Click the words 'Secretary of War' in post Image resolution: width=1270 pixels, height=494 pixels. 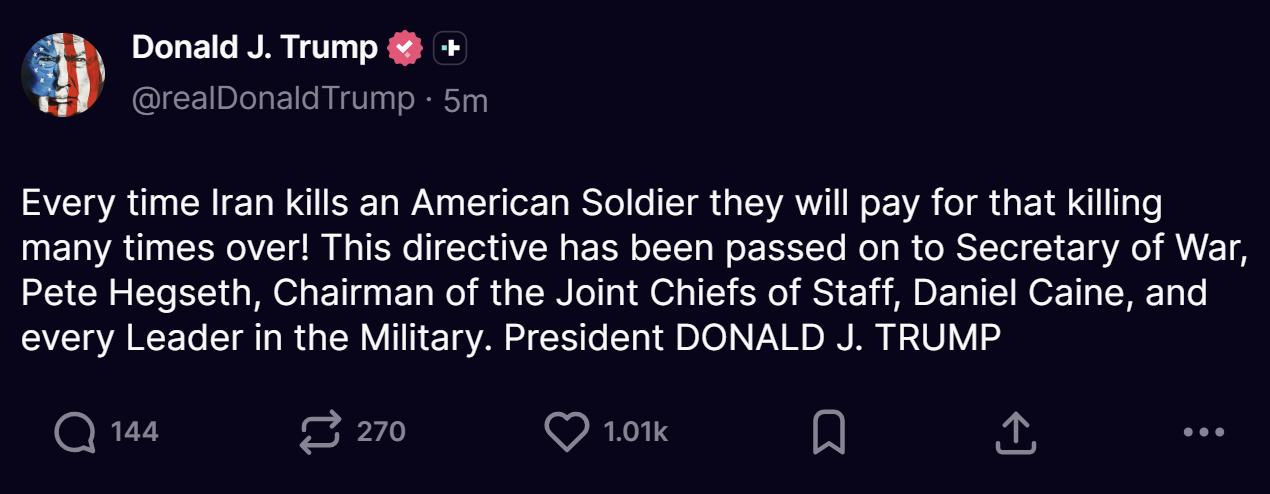[x=1099, y=249]
